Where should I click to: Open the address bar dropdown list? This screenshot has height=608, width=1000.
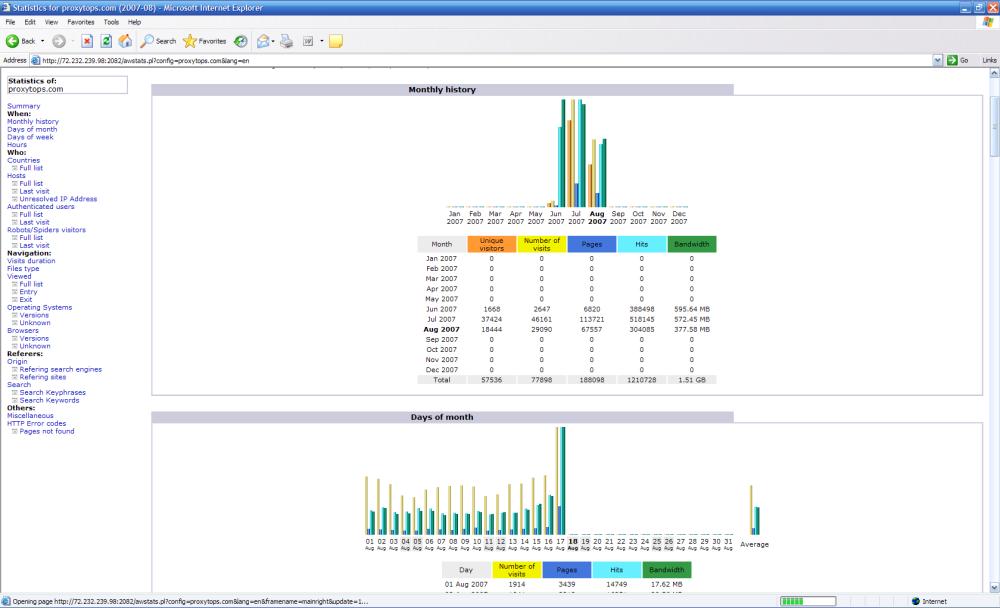coord(937,60)
